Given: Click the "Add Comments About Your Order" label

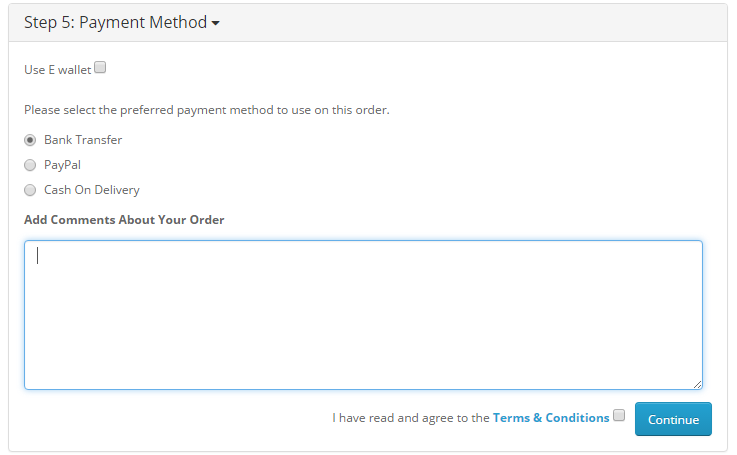Looking at the screenshot, I should click(x=124, y=220).
